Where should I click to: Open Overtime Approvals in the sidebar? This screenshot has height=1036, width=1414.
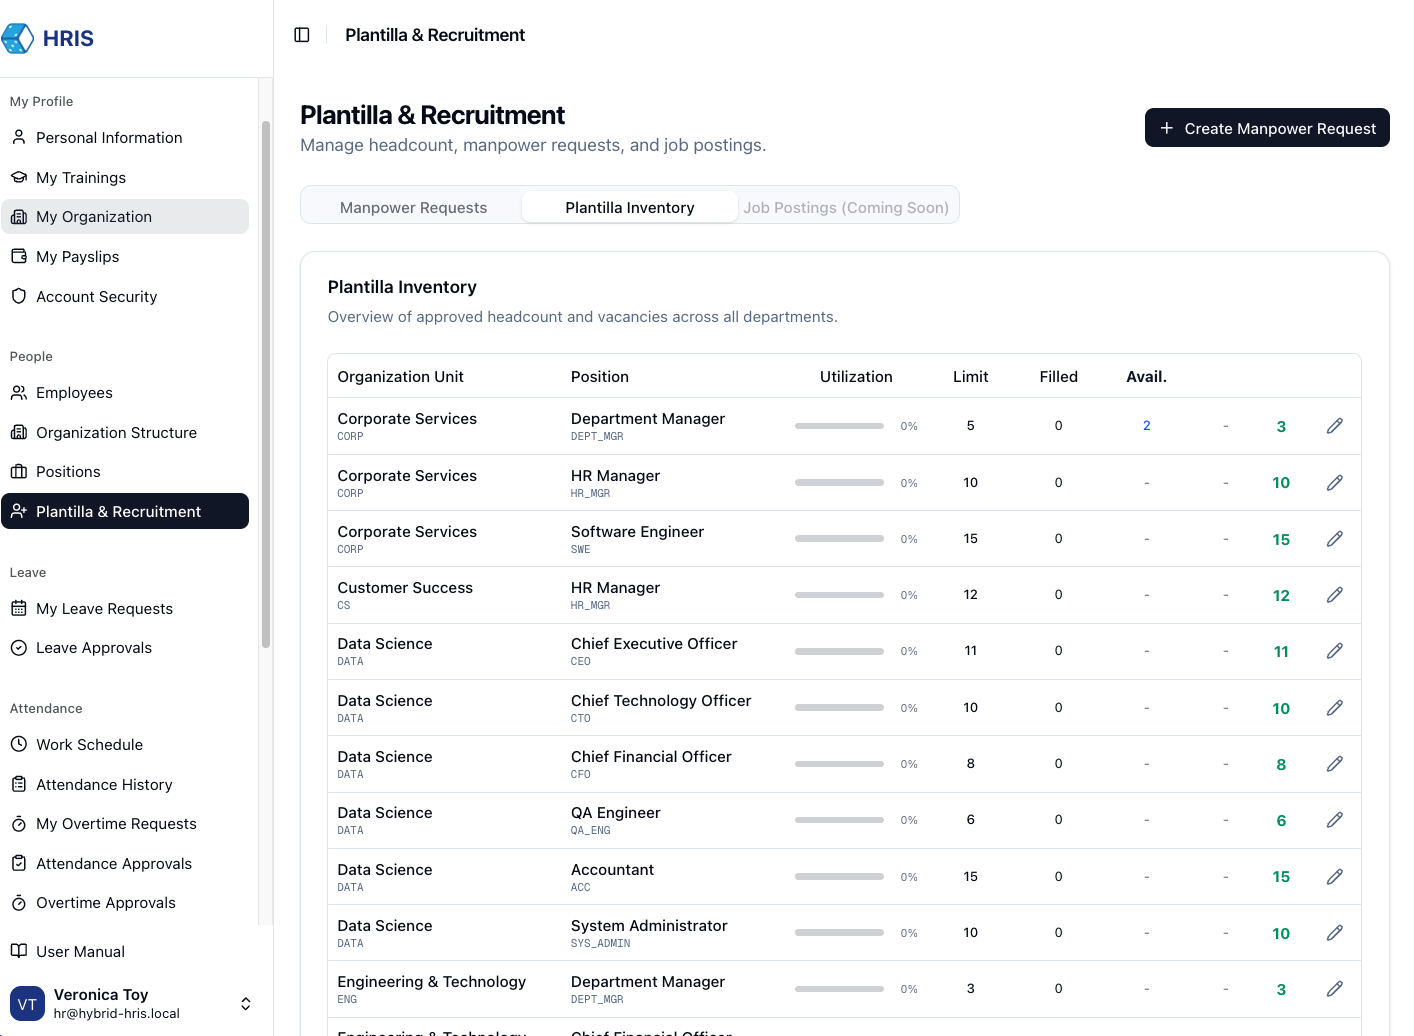coord(104,902)
